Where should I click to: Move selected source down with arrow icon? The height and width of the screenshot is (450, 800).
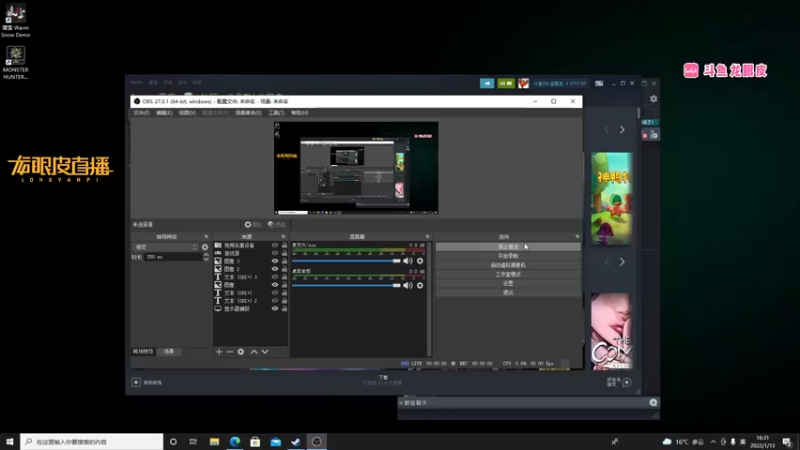coord(265,352)
